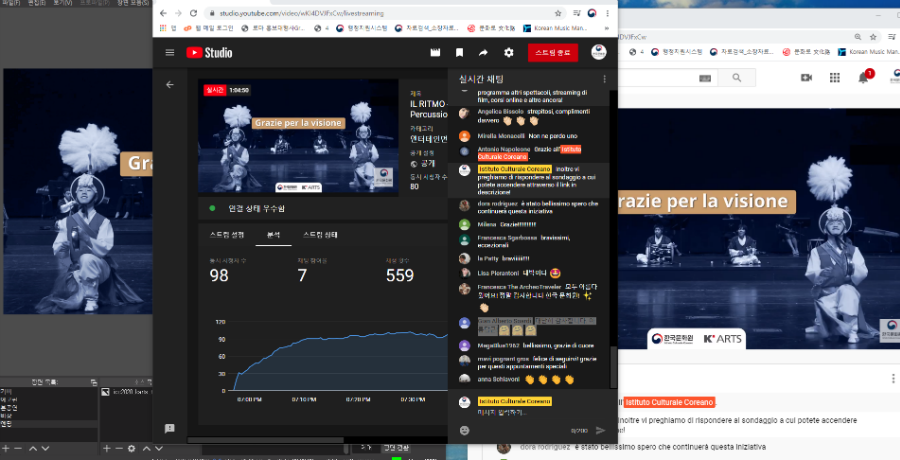Select Lisa Pierantoni chat entry
900x460 pixels.
529,273
